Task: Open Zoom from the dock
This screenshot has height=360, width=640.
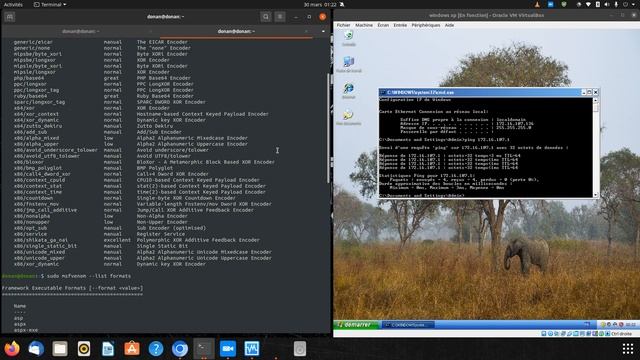Action: point(228,349)
